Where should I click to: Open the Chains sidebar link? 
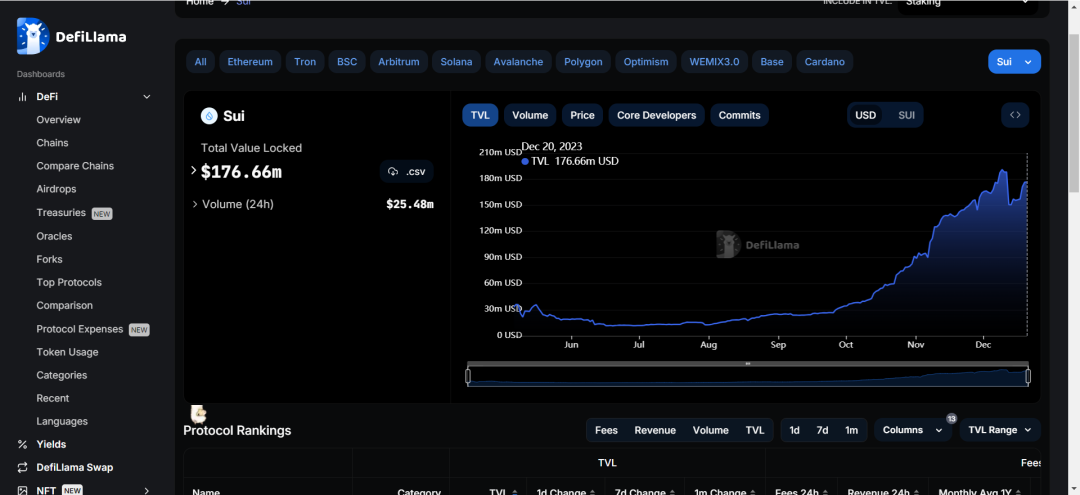point(52,143)
